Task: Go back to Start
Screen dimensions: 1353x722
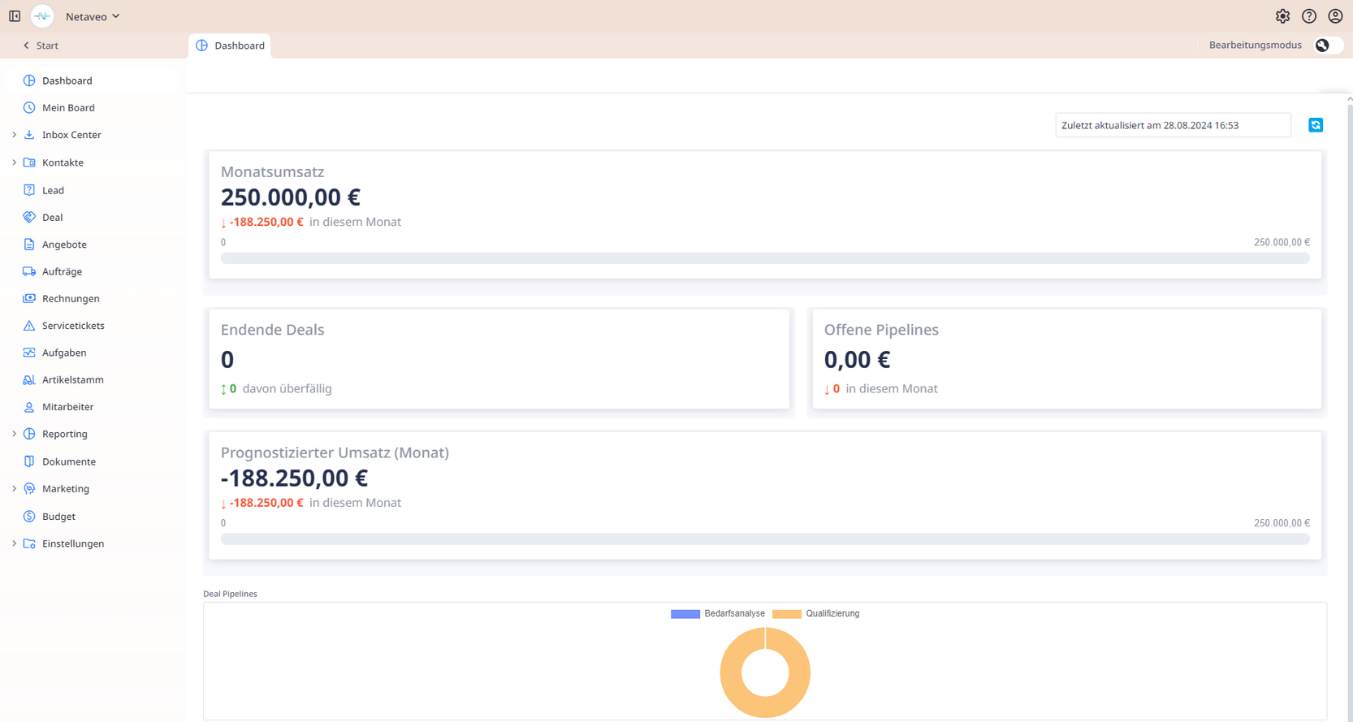Action: tap(41, 46)
